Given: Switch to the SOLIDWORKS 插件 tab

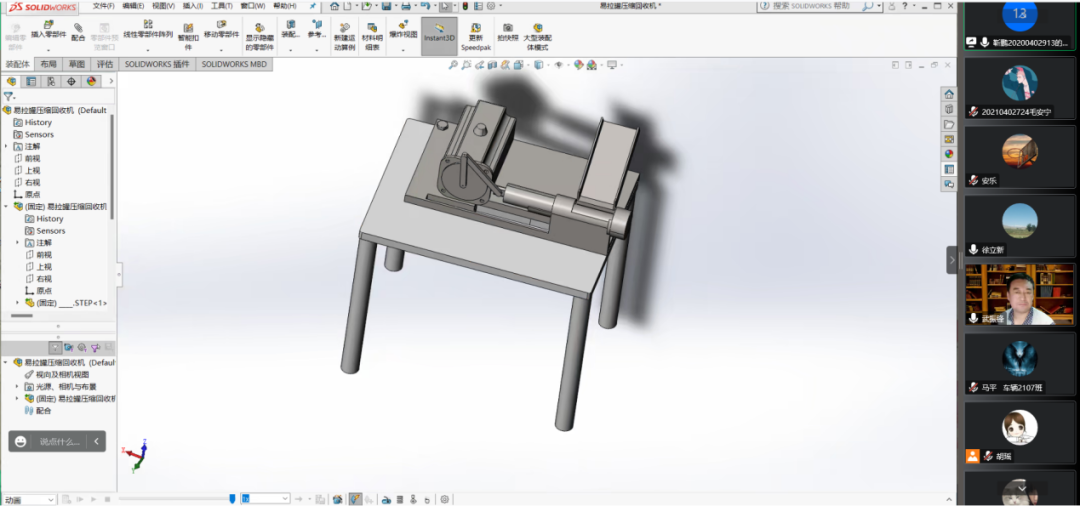Looking at the screenshot, I should click(x=156, y=64).
